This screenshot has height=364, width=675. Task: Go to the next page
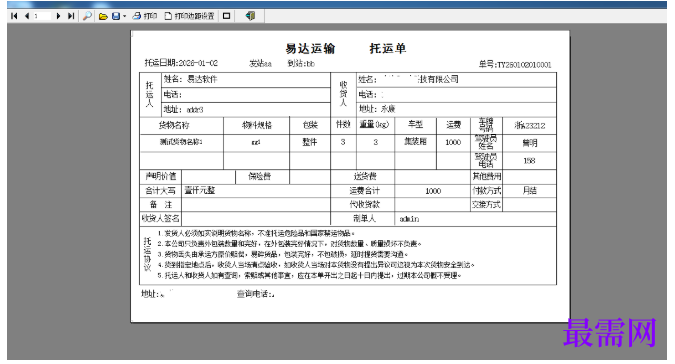(x=59, y=16)
